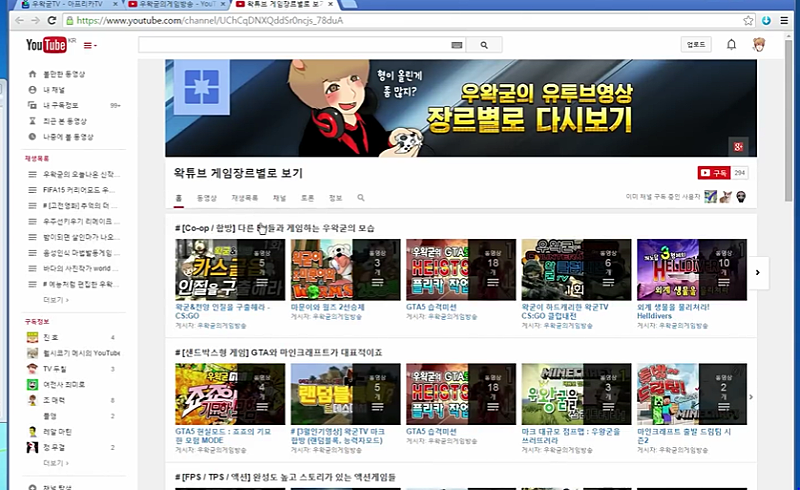Open the notifications bell

pyautogui.click(x=731, y=44)
